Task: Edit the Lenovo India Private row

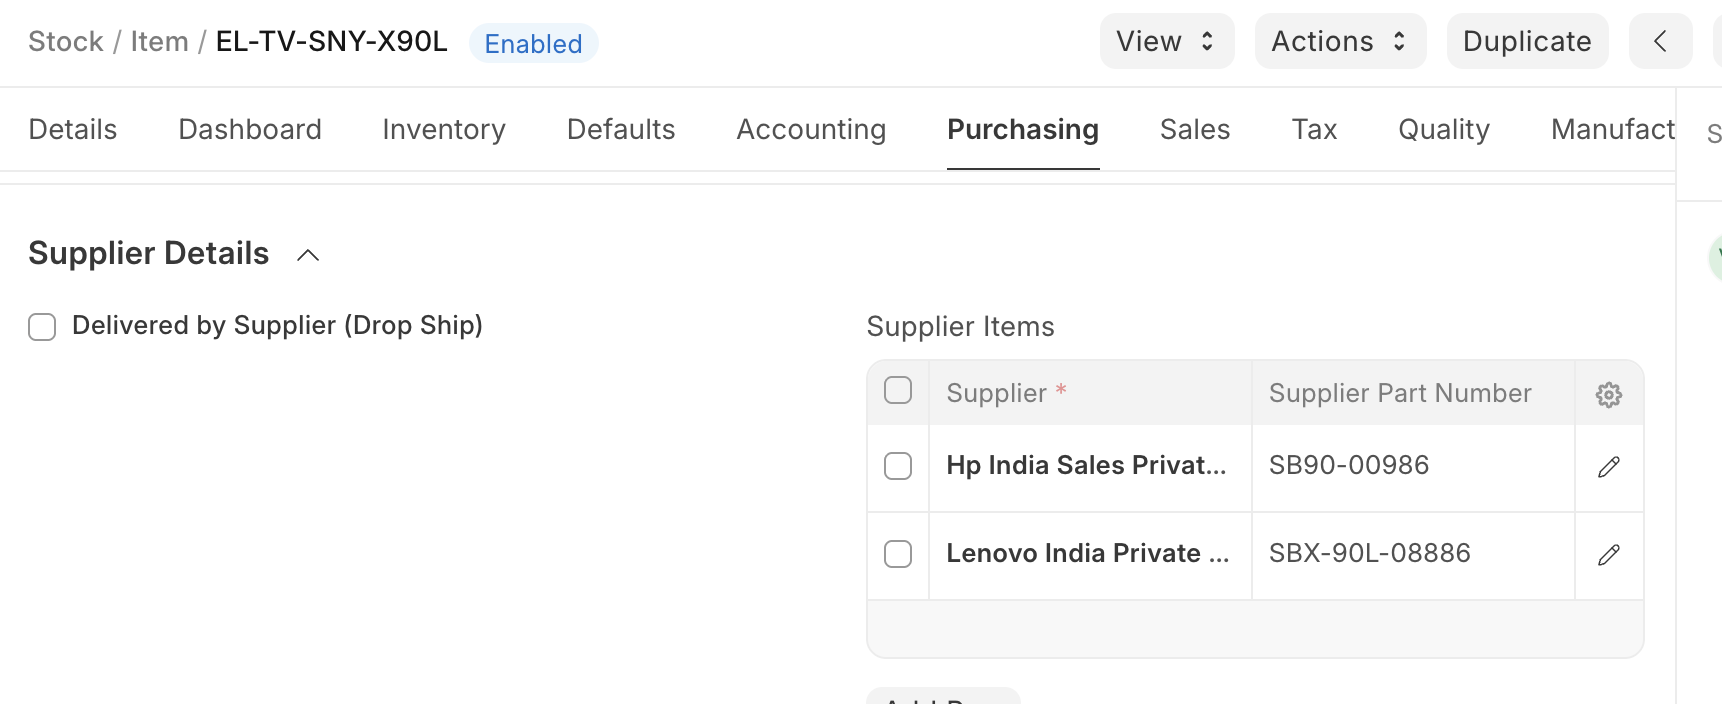Action: (x=1608, y=555)
